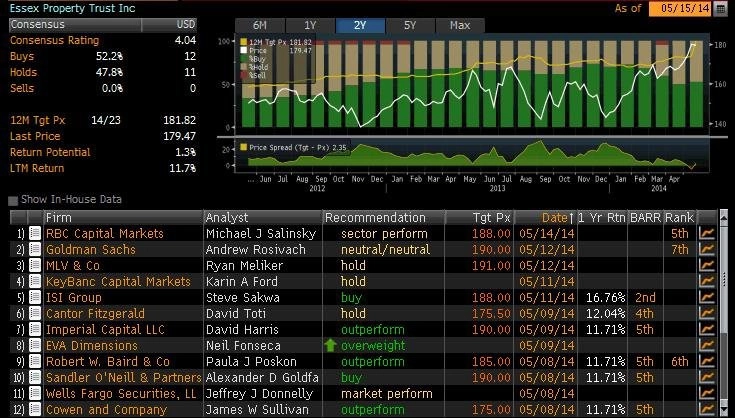
Task: Show chart for Cantor Fitzgerald row
Action: (x=706, y=313)
